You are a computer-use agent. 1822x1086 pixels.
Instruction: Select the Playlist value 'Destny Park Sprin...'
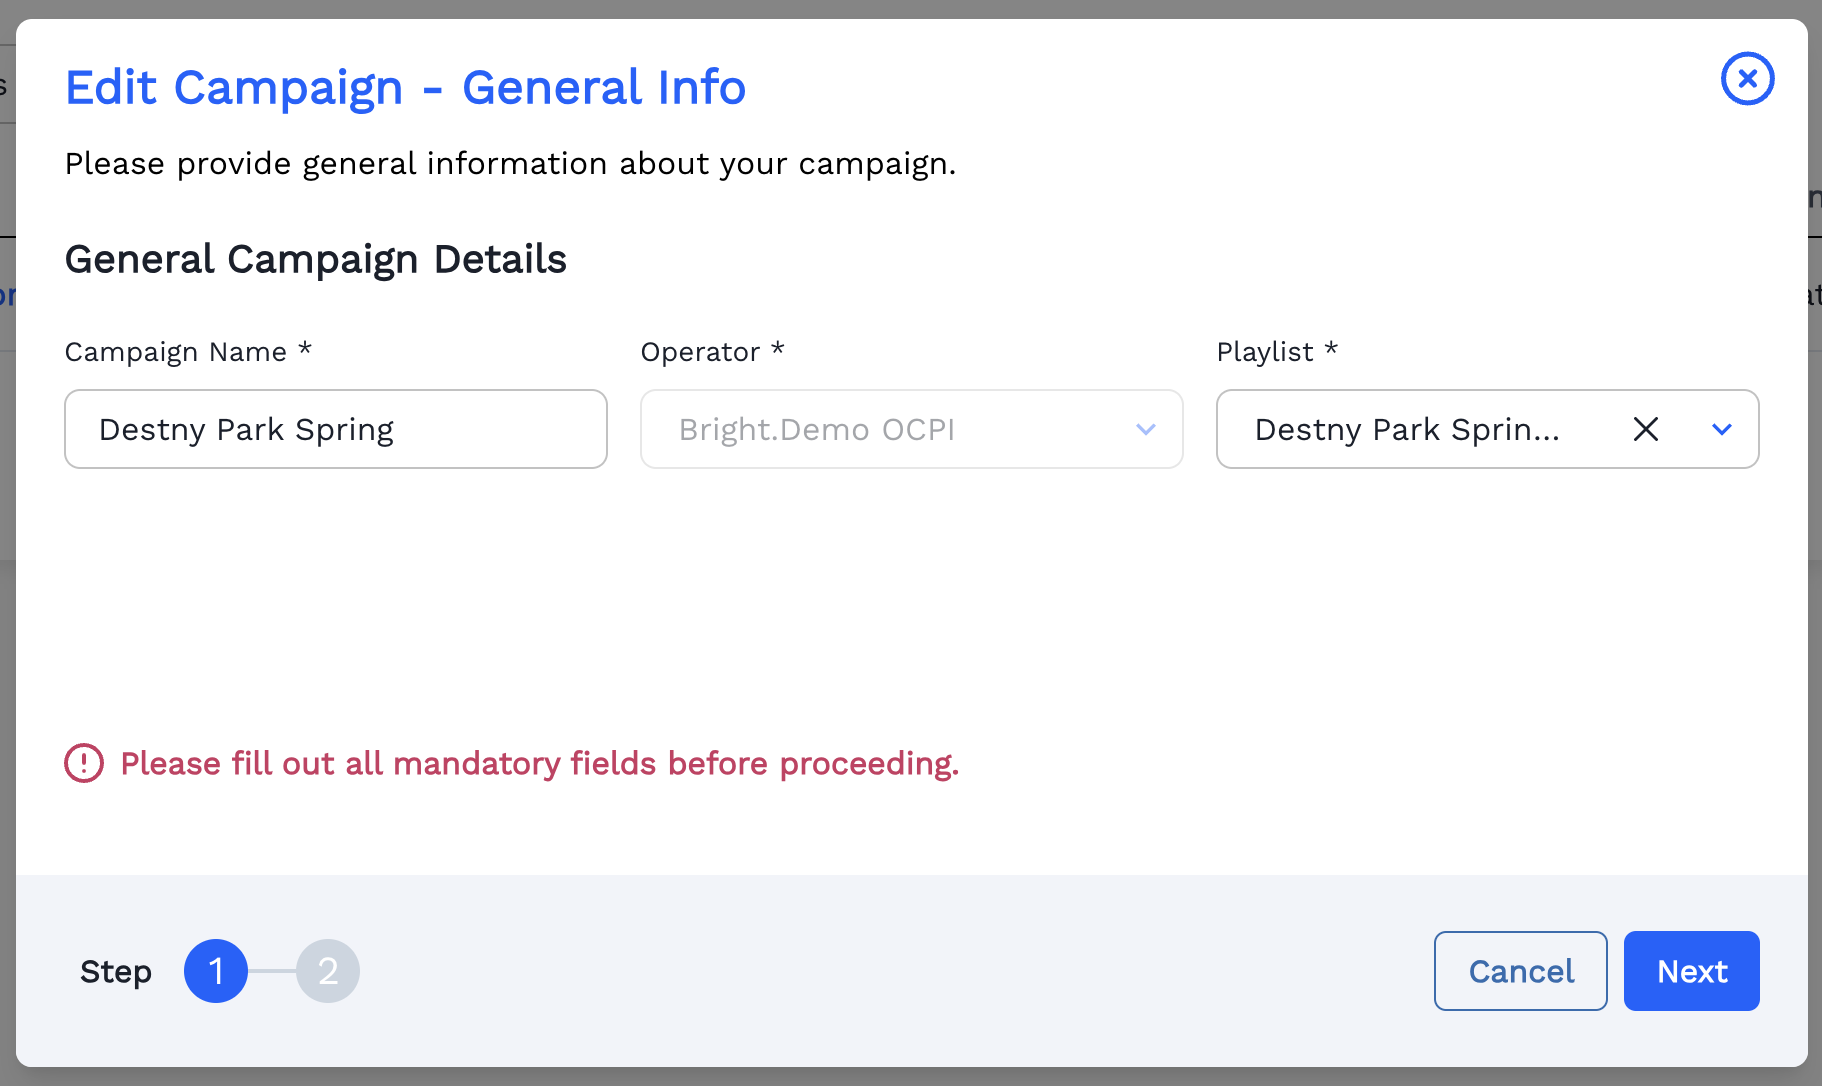point(1406,429)
